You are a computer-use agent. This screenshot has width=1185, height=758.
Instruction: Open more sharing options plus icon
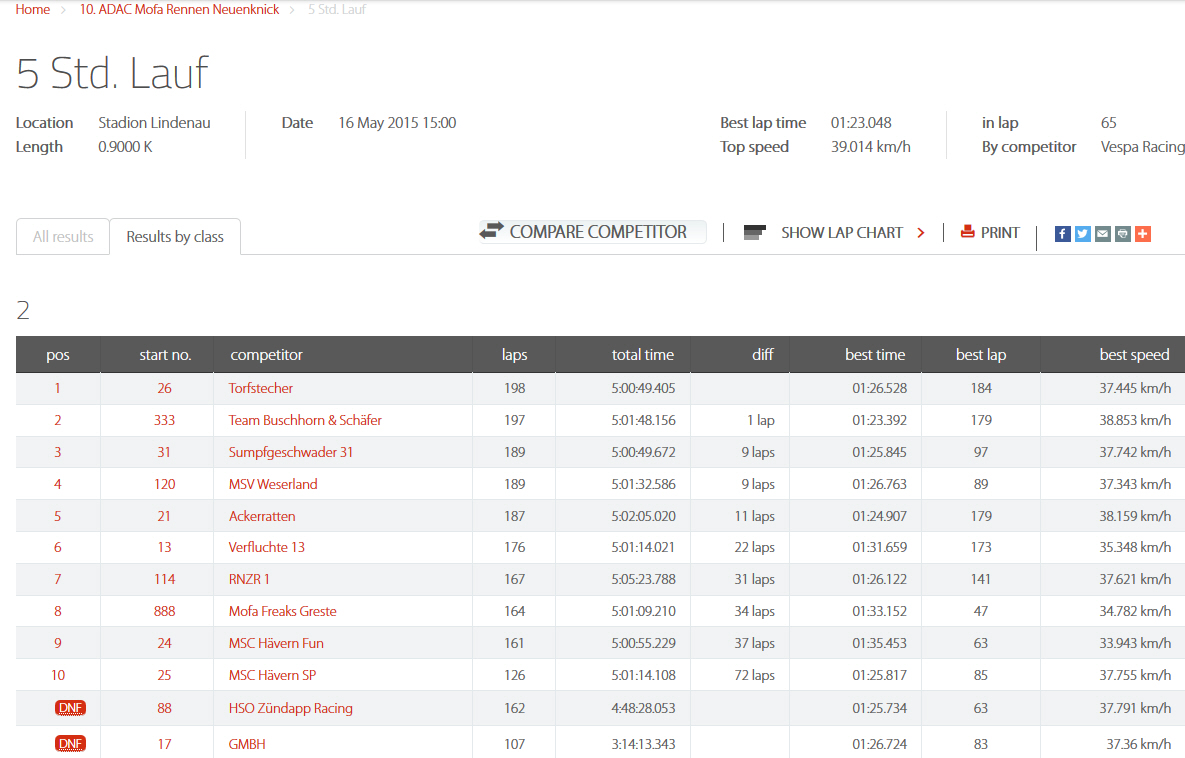point(1143,234)
